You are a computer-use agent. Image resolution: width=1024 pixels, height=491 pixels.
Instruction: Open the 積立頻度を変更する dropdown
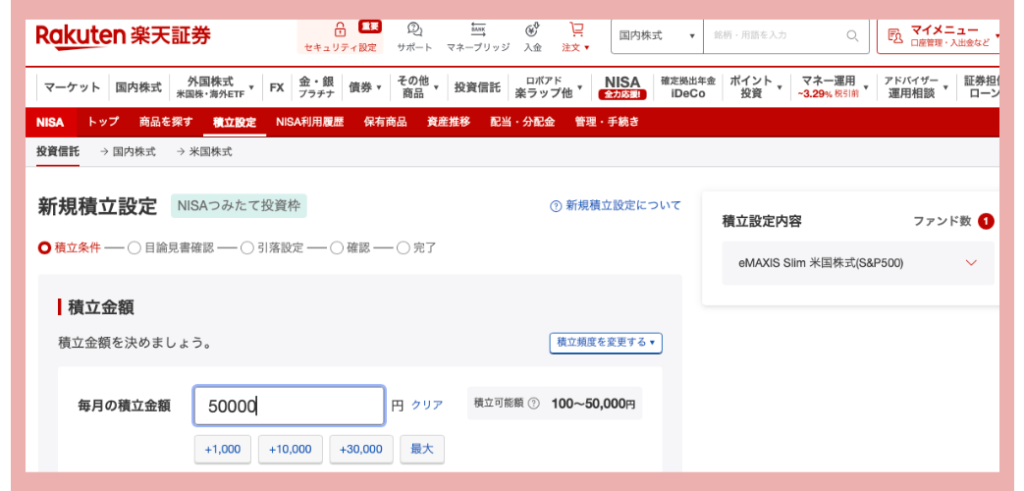(x=605, y=342)
